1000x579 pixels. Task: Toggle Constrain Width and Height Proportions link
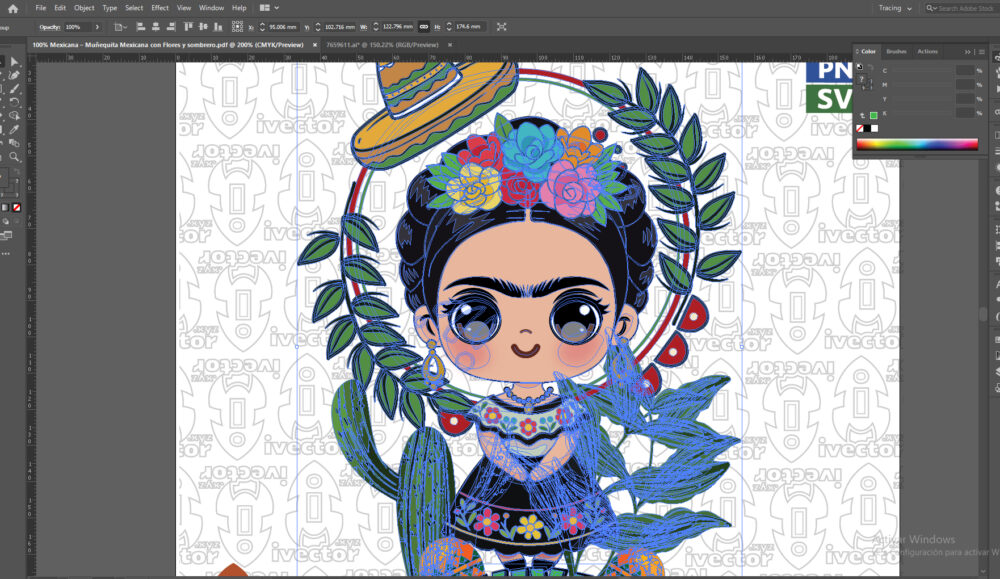tap(423, 27)
